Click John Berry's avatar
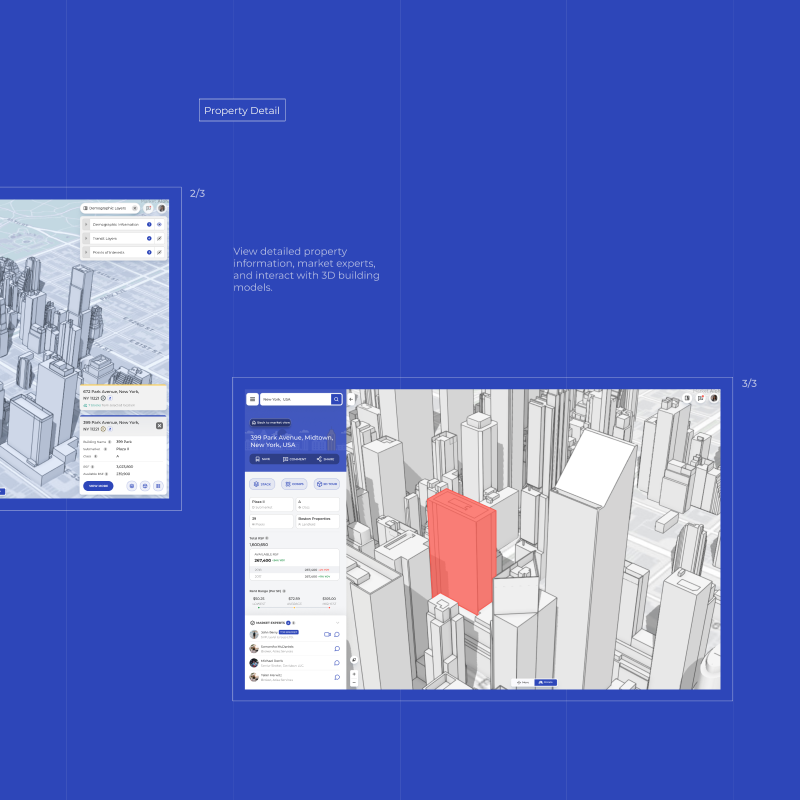The image size is (800, 800). (254, 634)
